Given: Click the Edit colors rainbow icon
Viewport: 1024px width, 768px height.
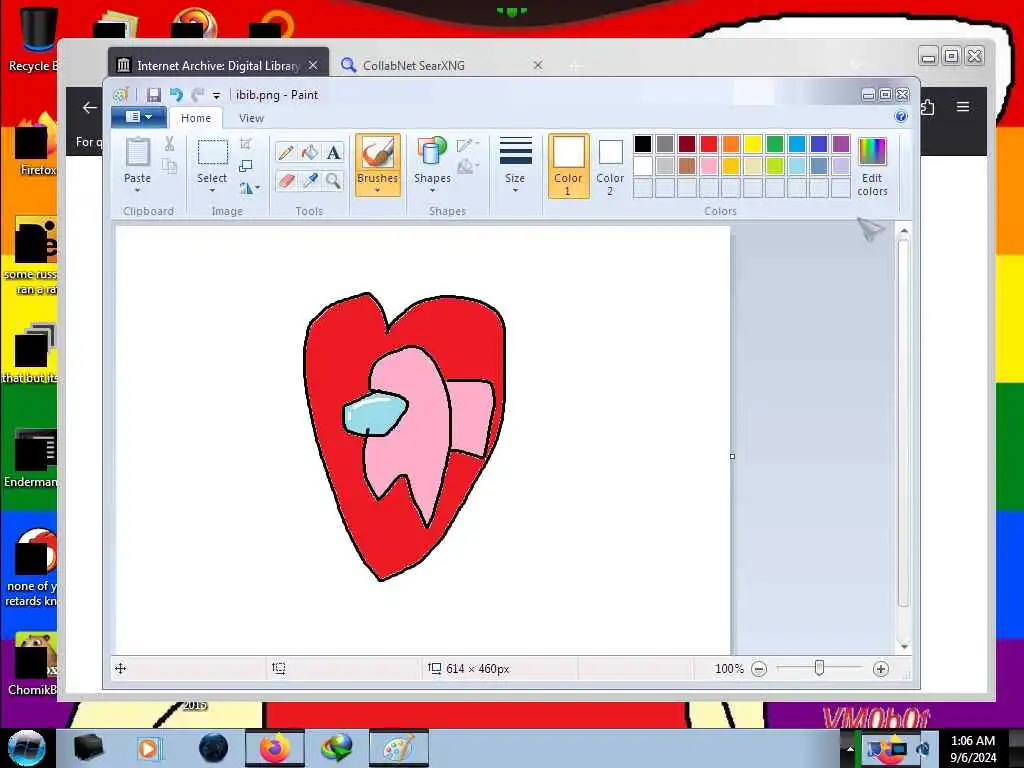Looking at the screenshot, I should coord(872,152).
